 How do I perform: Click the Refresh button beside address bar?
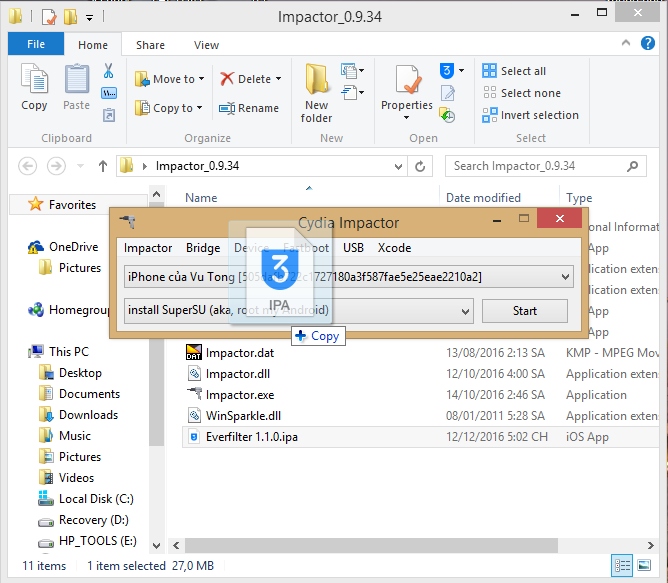[422, 166]
